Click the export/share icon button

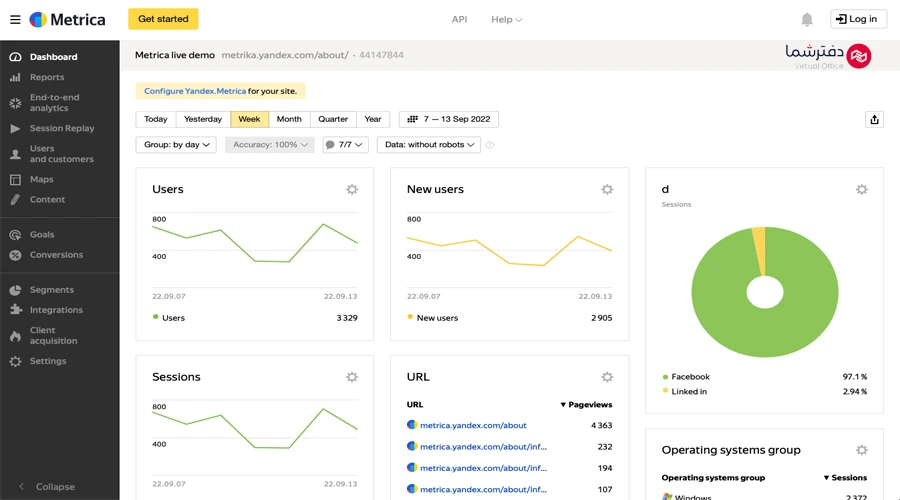pos(874,119)
